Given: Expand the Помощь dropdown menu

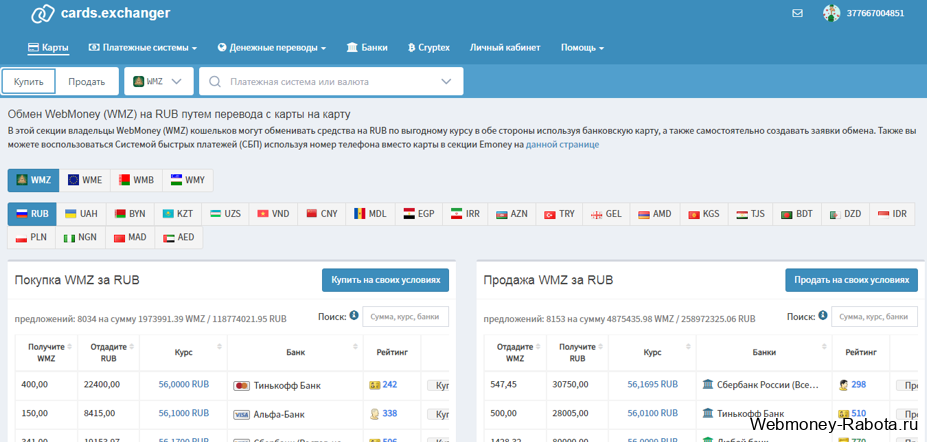Looking at the screenshot, I should point(582,48).
